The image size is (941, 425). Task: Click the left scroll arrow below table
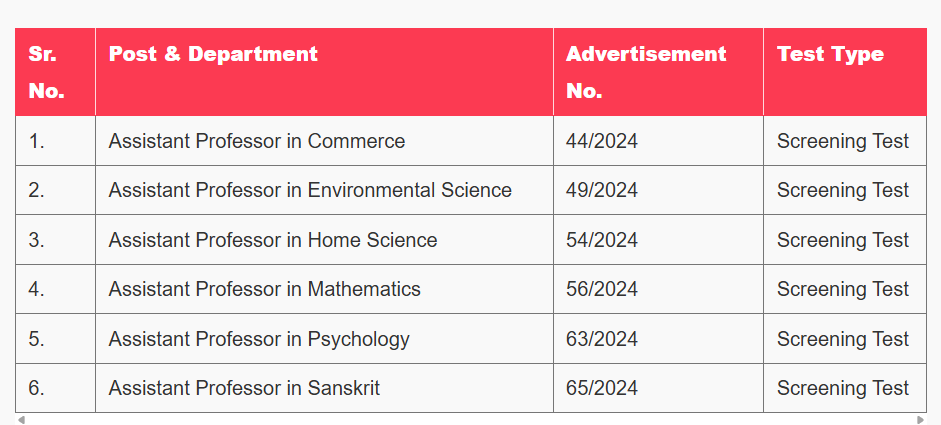(21, 420)
